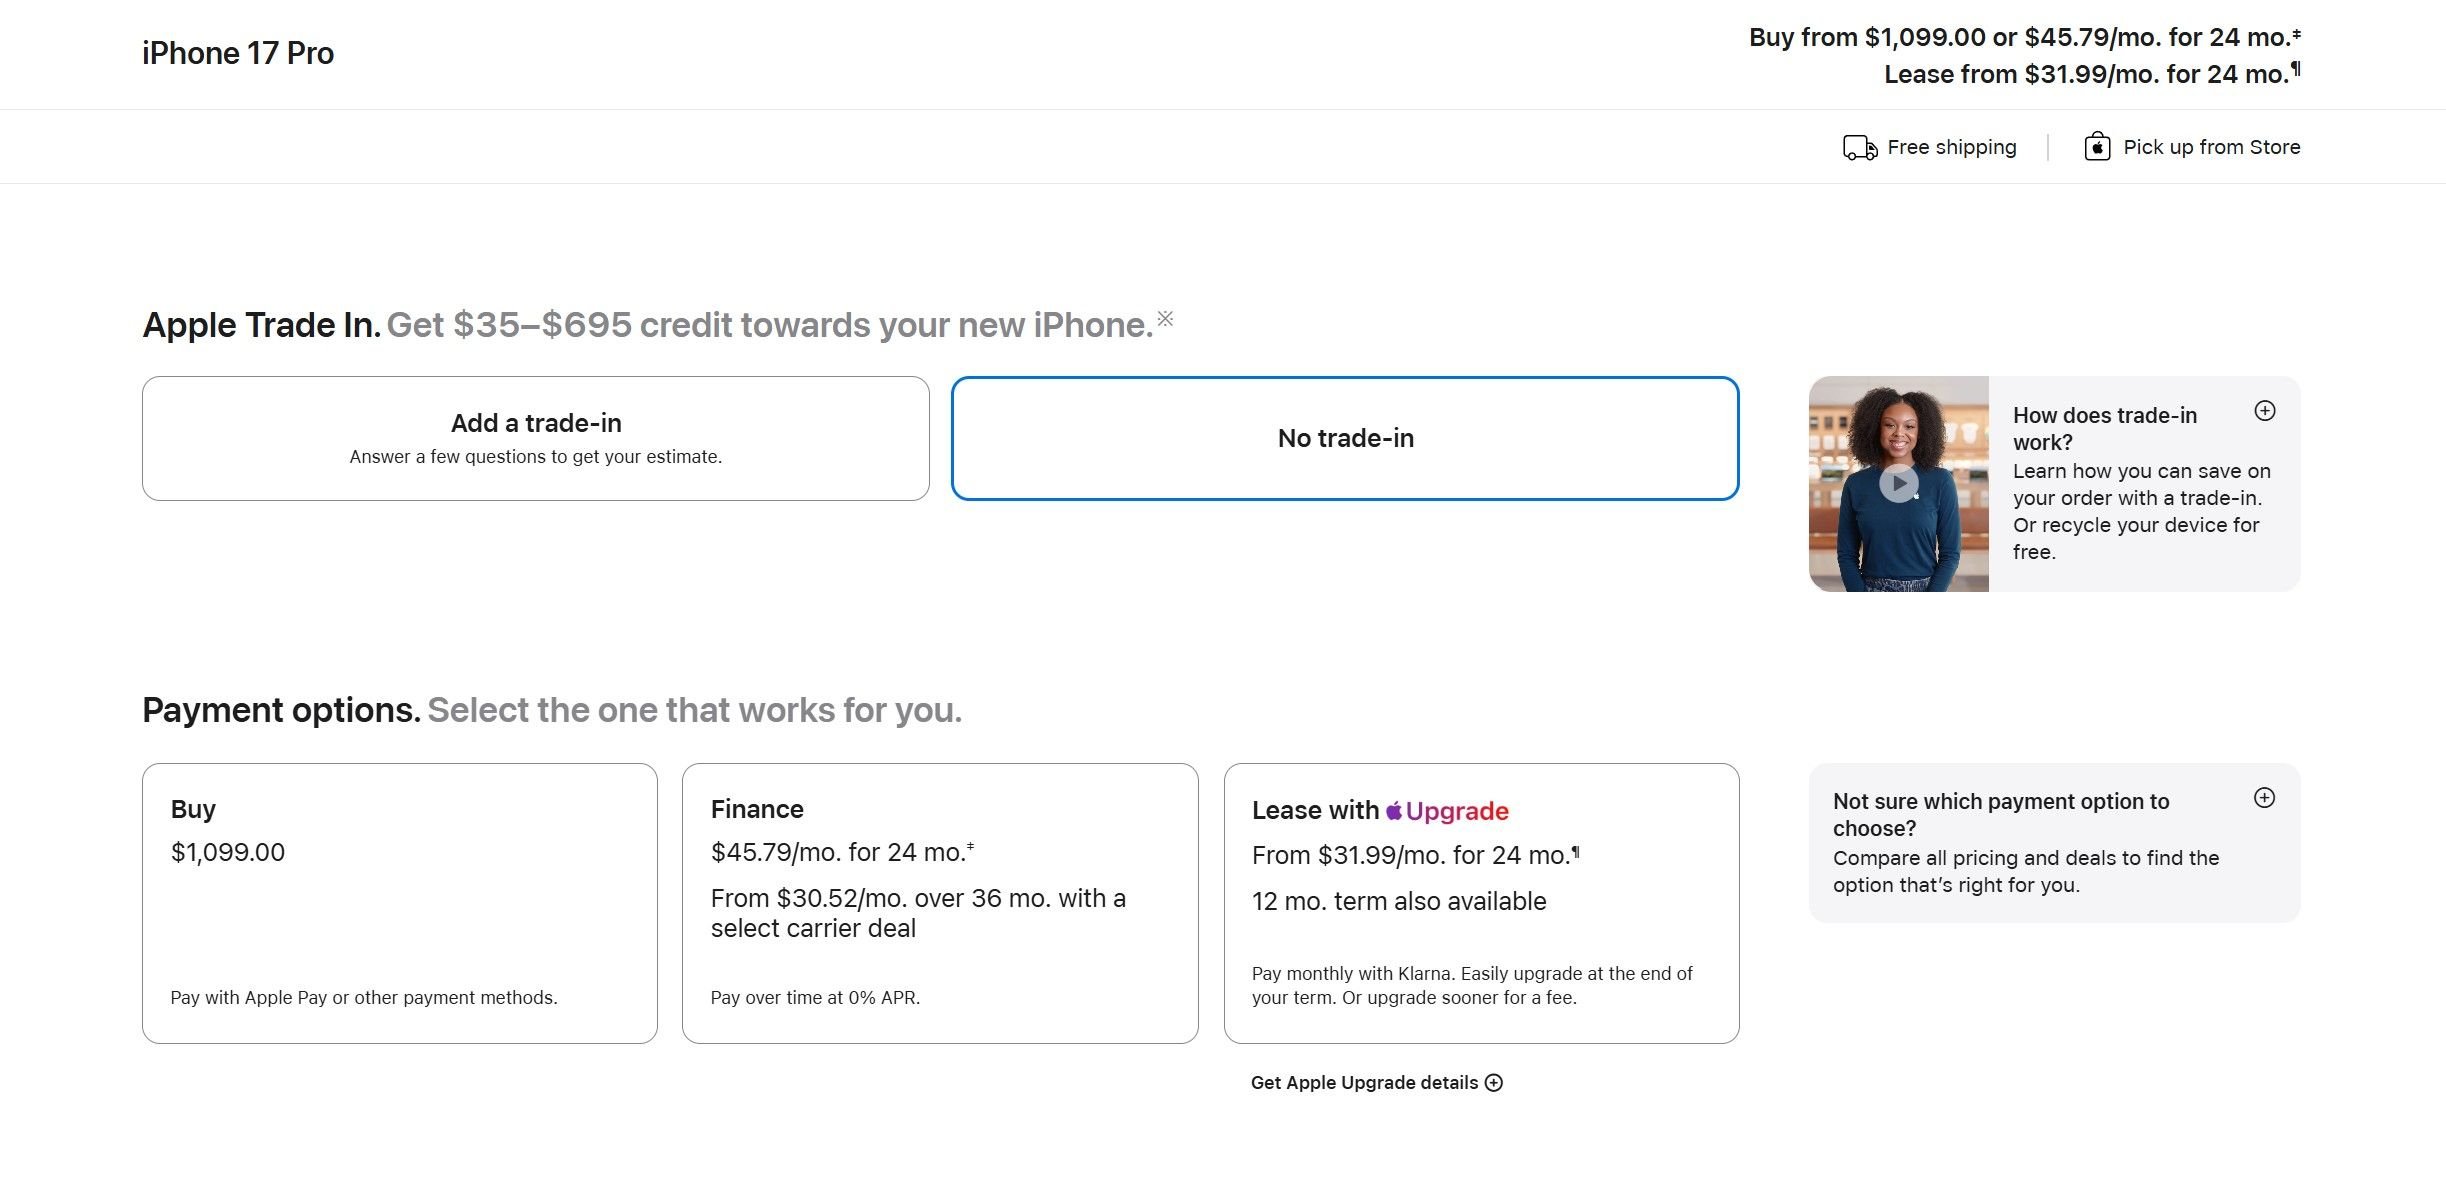Choose the Finance $45.79/mo. payment option
Viewport: 2446px width, 1178px height.
coord(940,903)
